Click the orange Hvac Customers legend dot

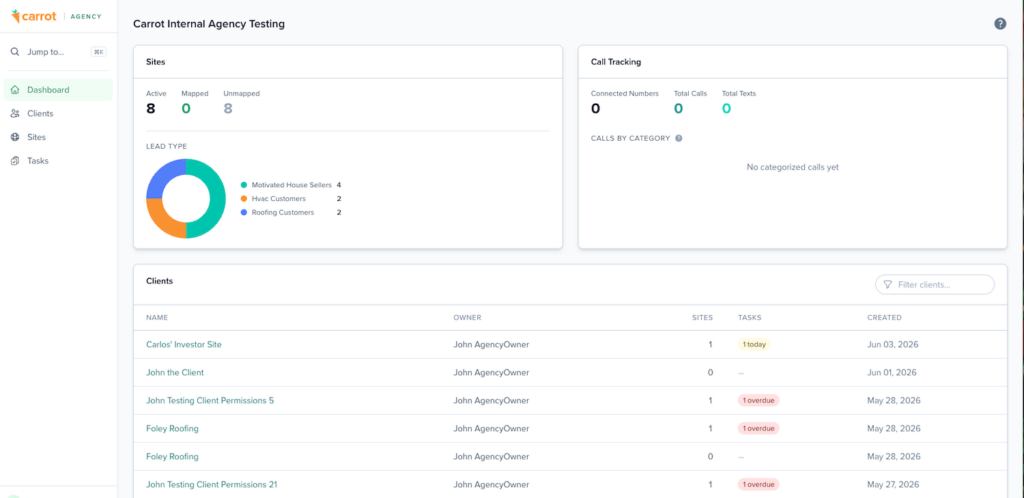coord(244,199)
